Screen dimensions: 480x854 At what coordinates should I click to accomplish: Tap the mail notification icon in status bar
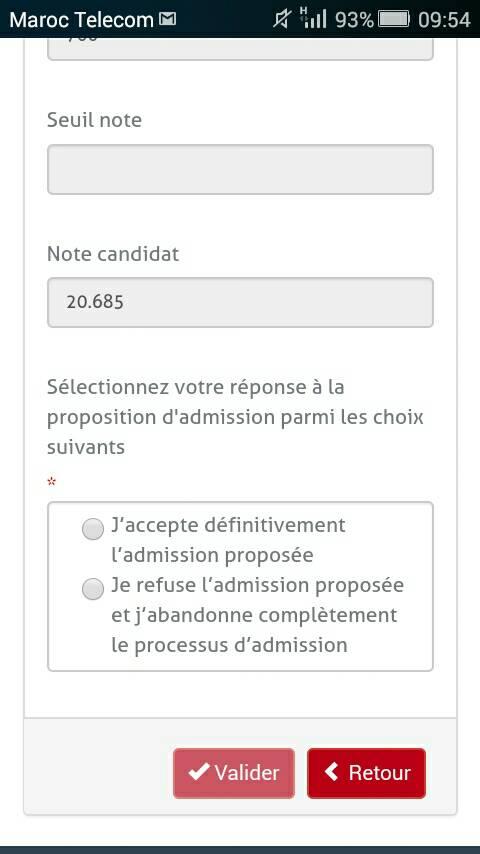click(x=168, y=20)
